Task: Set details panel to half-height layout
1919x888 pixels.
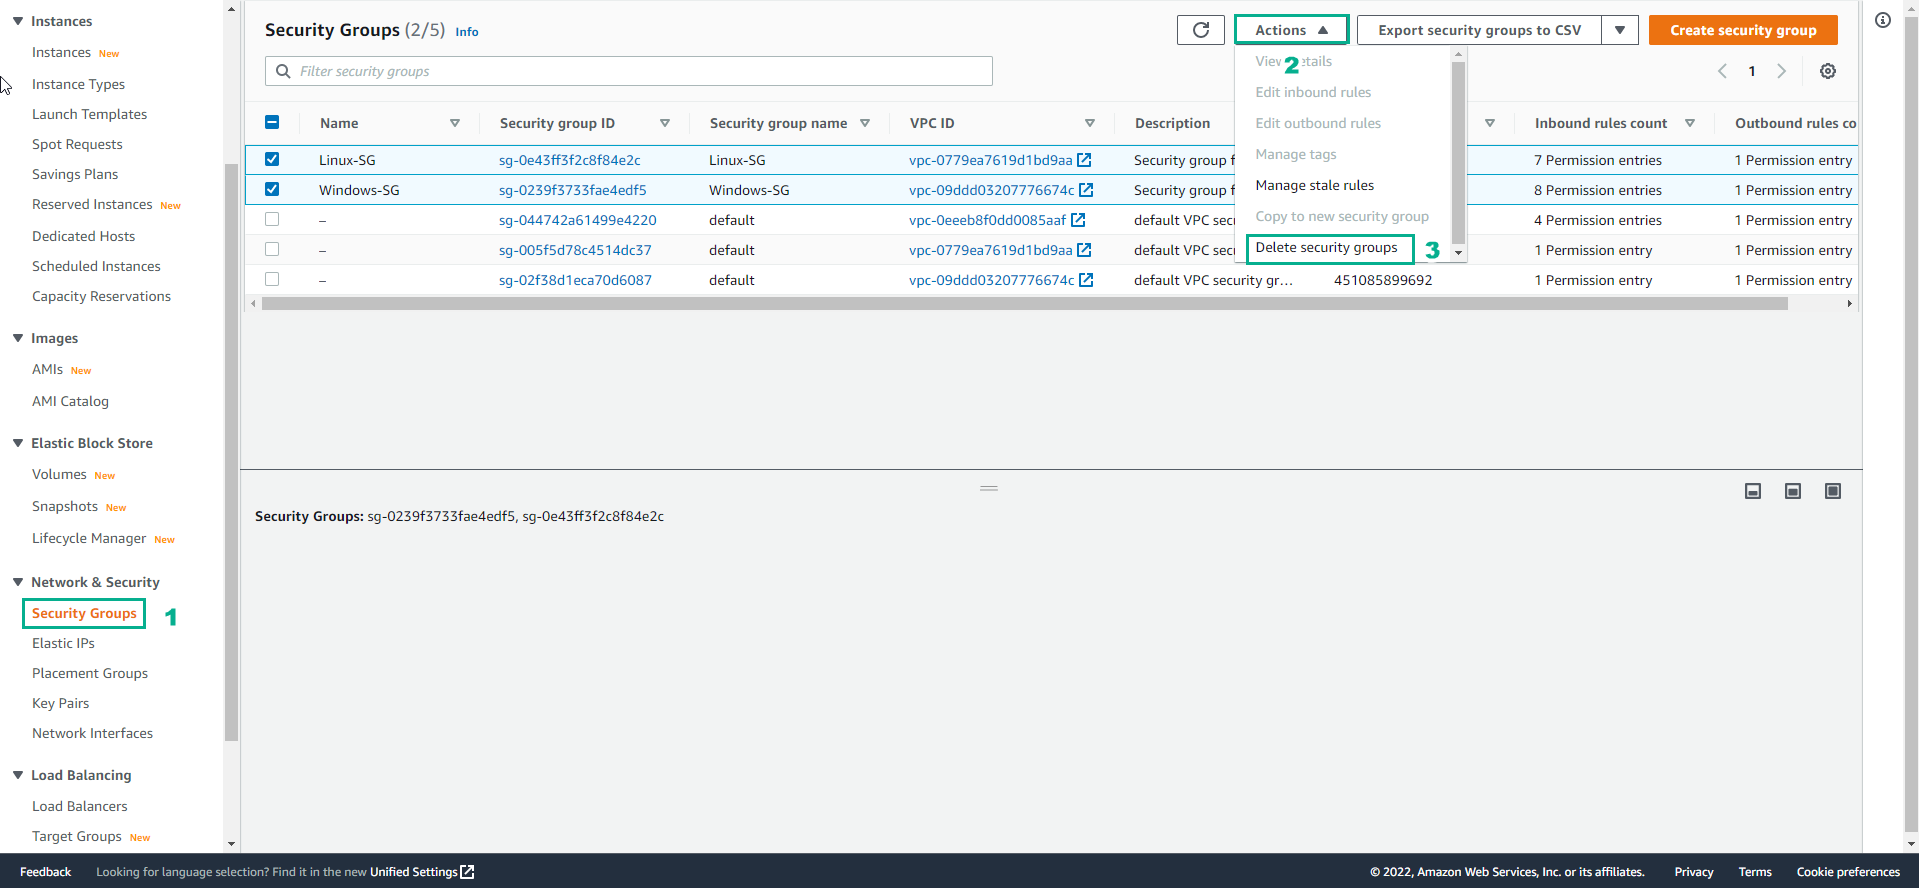Action: coord(1793,491)
